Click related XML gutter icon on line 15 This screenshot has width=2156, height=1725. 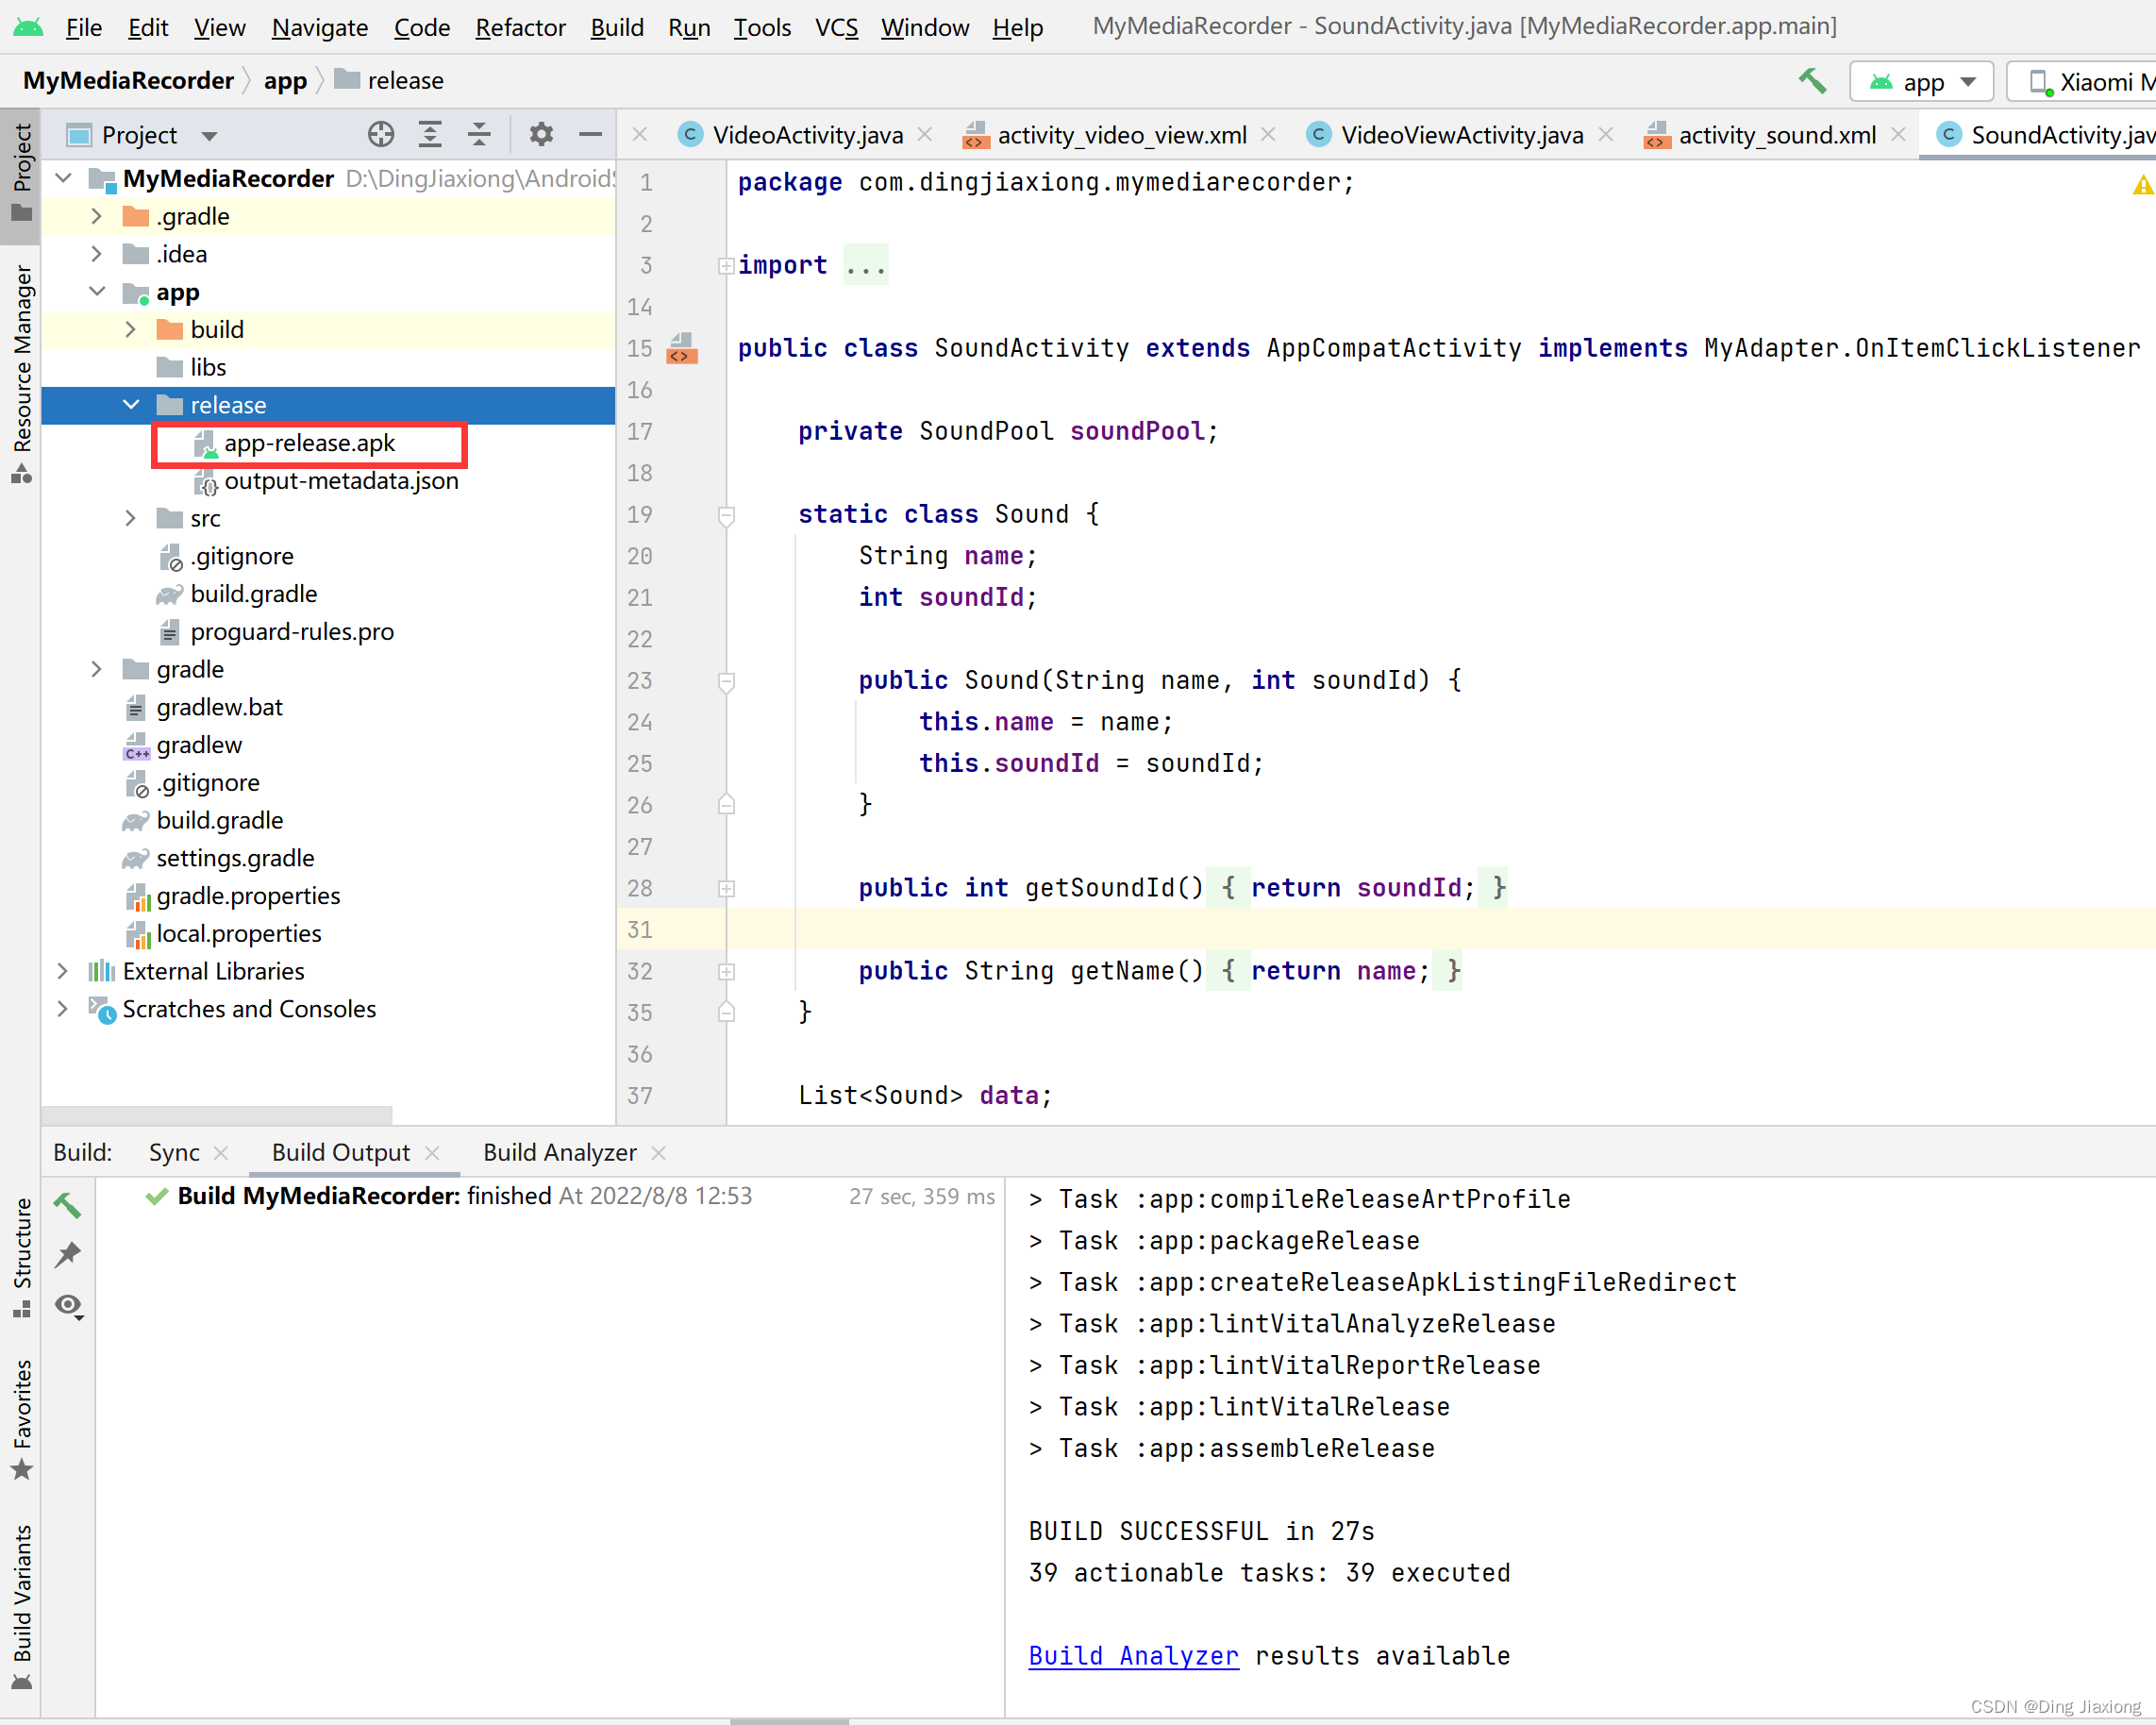(682, 348)
